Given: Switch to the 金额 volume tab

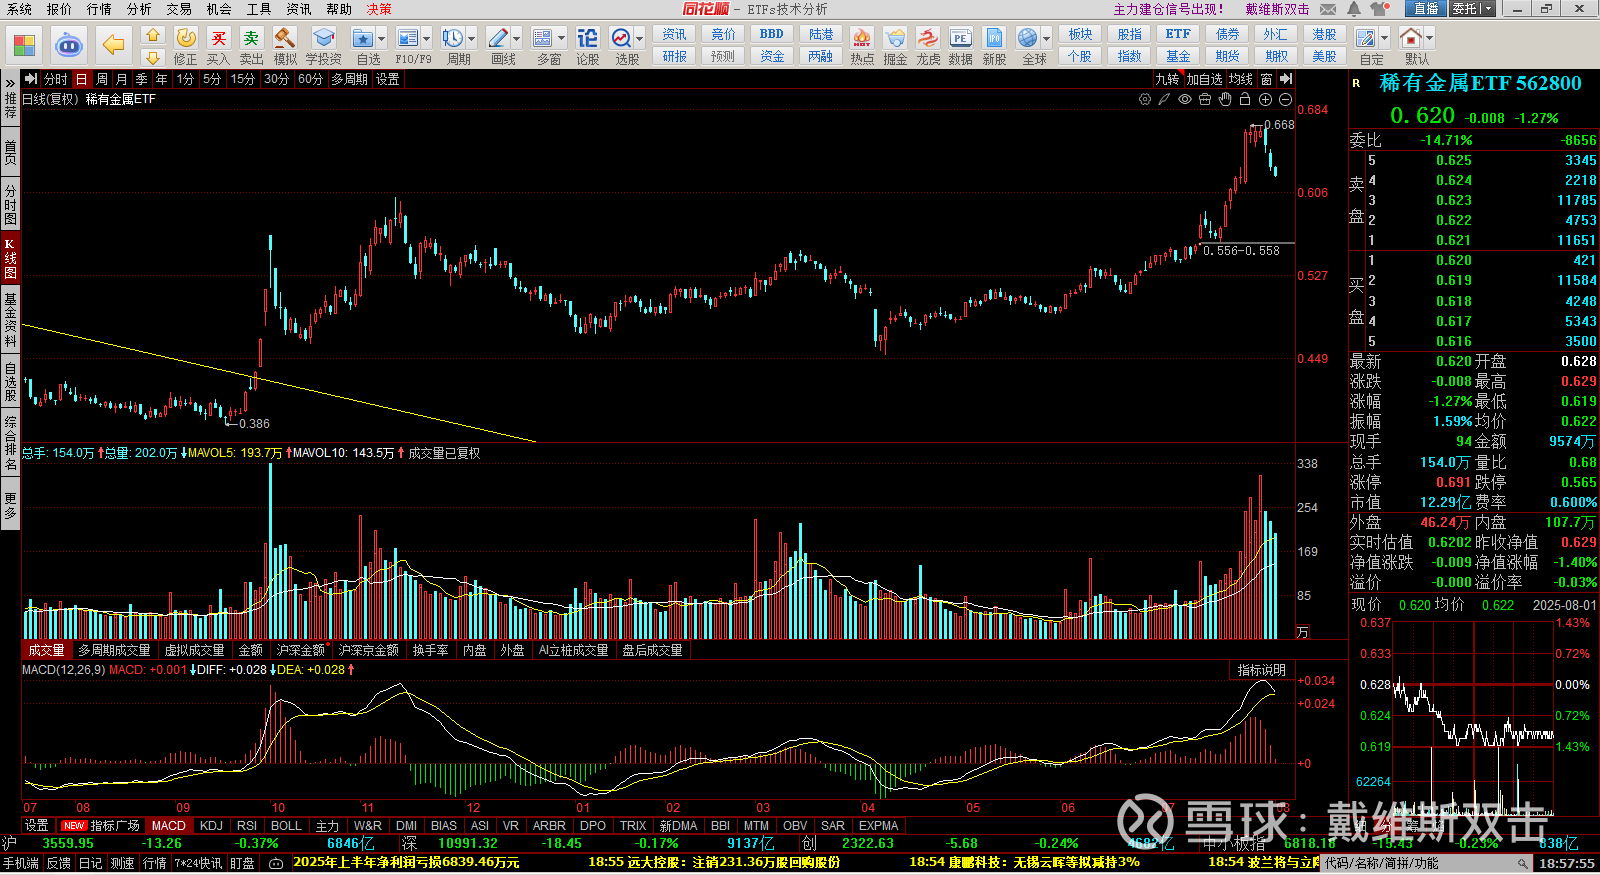Looking at the screenshot, I should click(251, 650).
